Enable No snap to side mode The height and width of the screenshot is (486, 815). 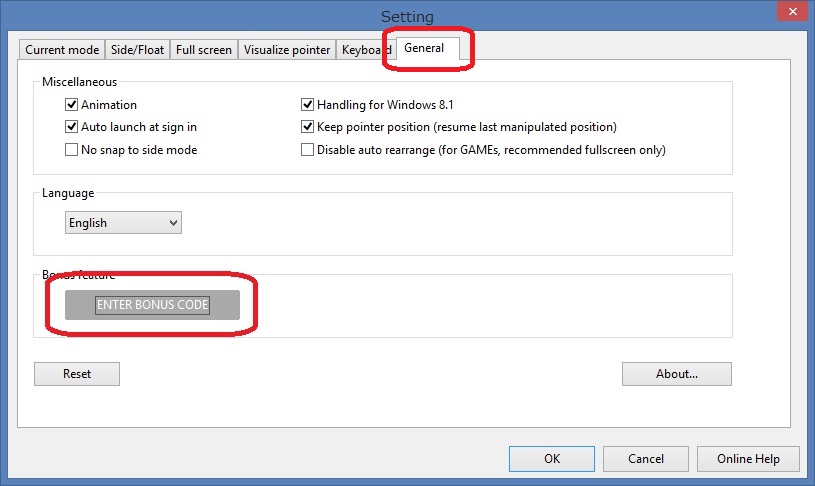[72, 150]
